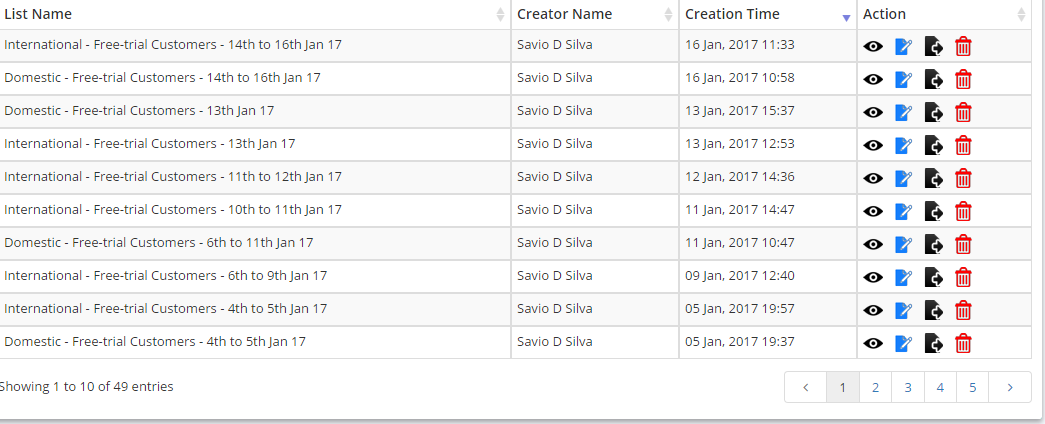1045x424 pixels.
Task: Go to next page with right chevron
Action: point(1010,387)
